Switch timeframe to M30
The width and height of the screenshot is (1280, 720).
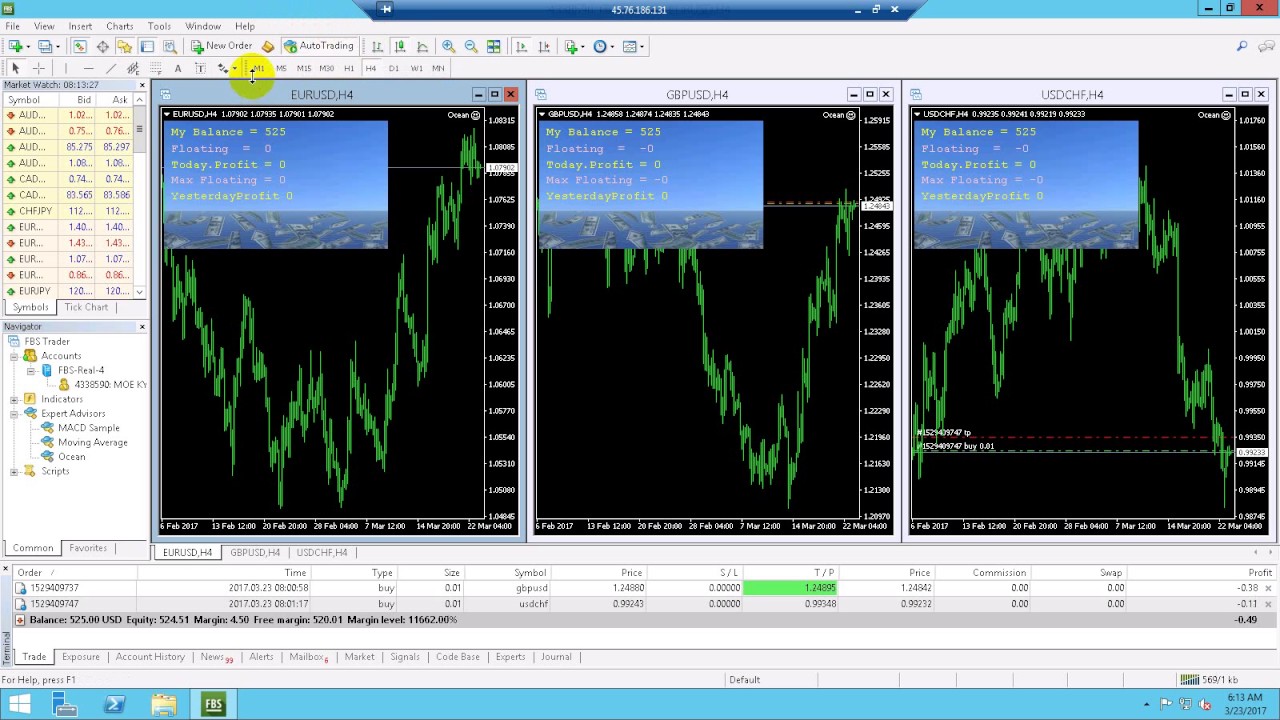327,68
